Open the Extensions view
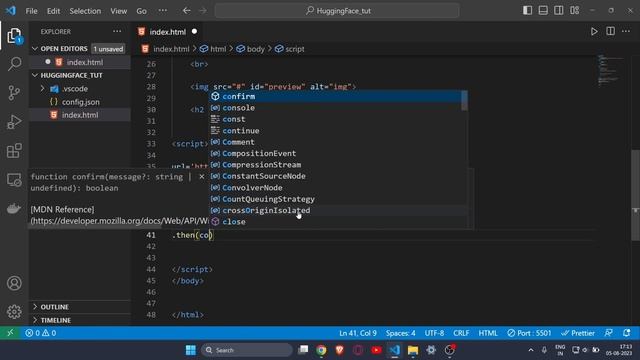 (x=14, y=151)
